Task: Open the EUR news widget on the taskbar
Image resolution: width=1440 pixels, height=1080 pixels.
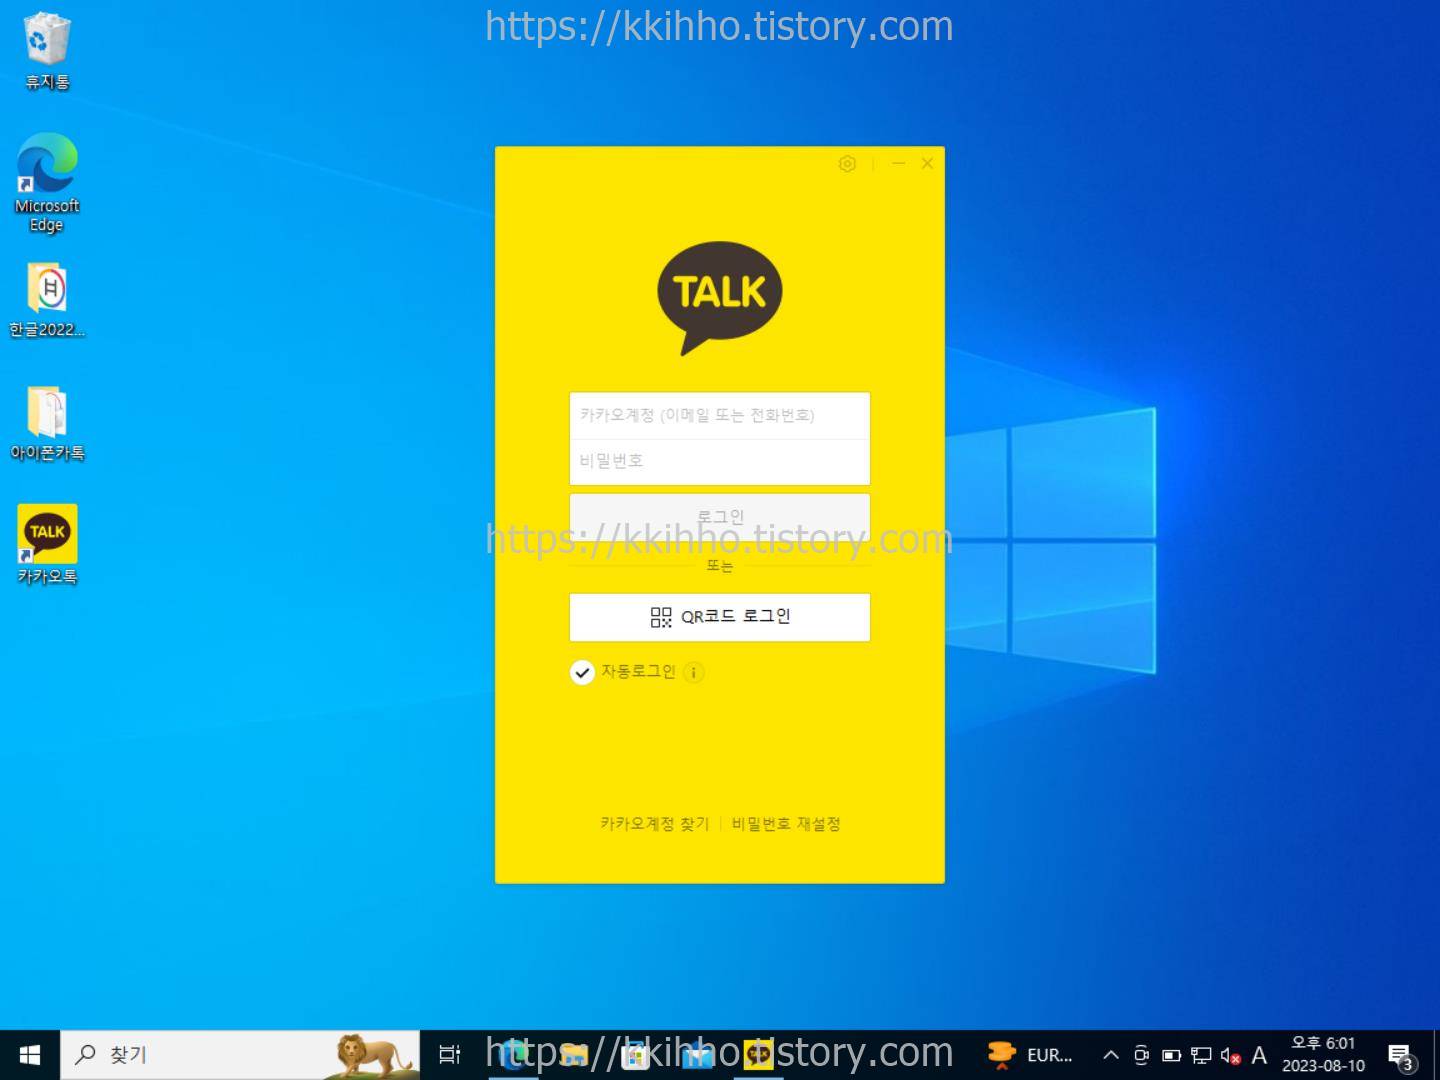Action: (x=1030, y=1055)
